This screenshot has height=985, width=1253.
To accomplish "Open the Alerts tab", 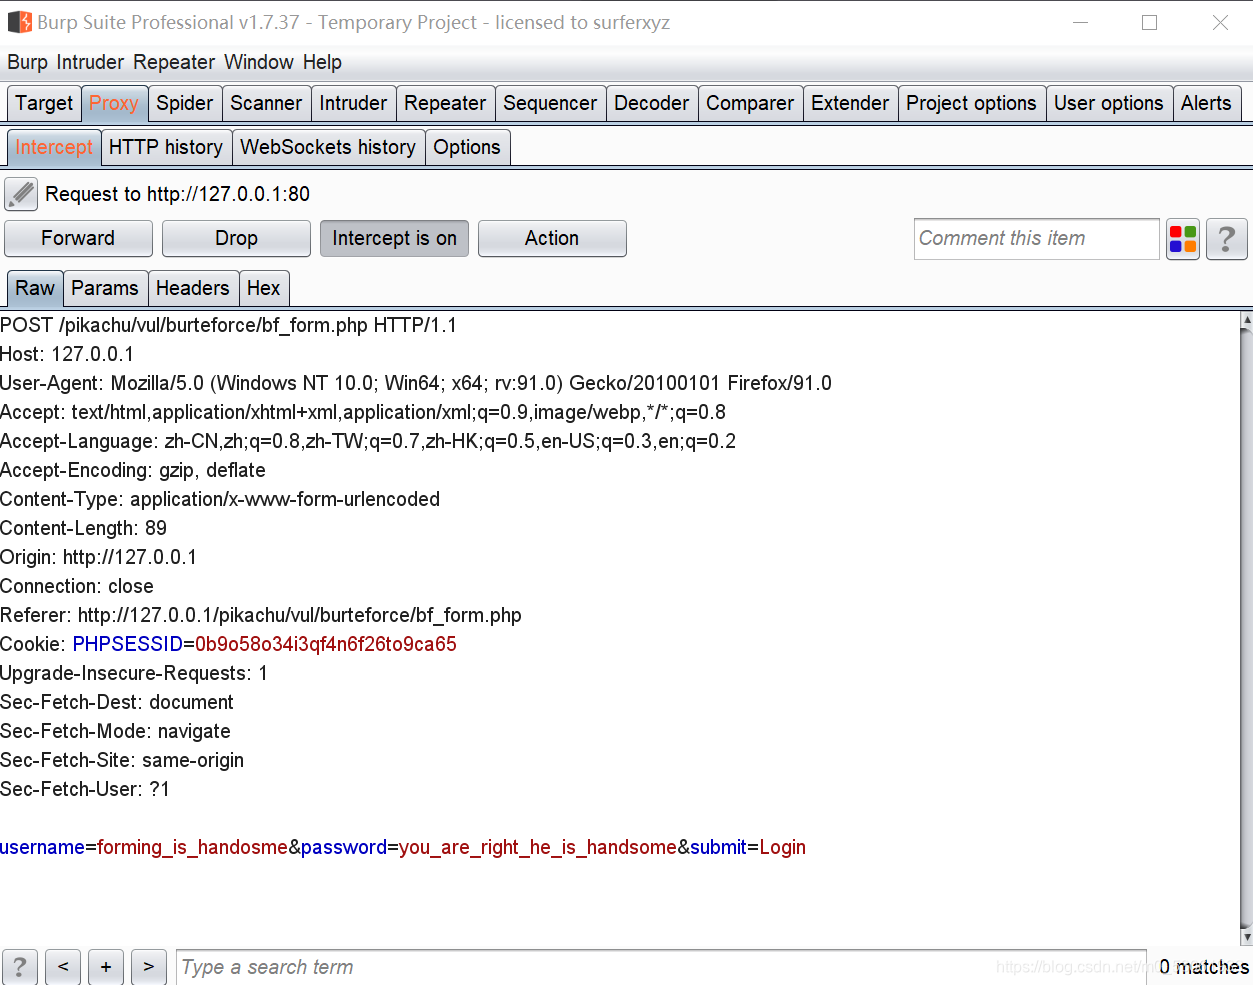I will click(1206, 103).
